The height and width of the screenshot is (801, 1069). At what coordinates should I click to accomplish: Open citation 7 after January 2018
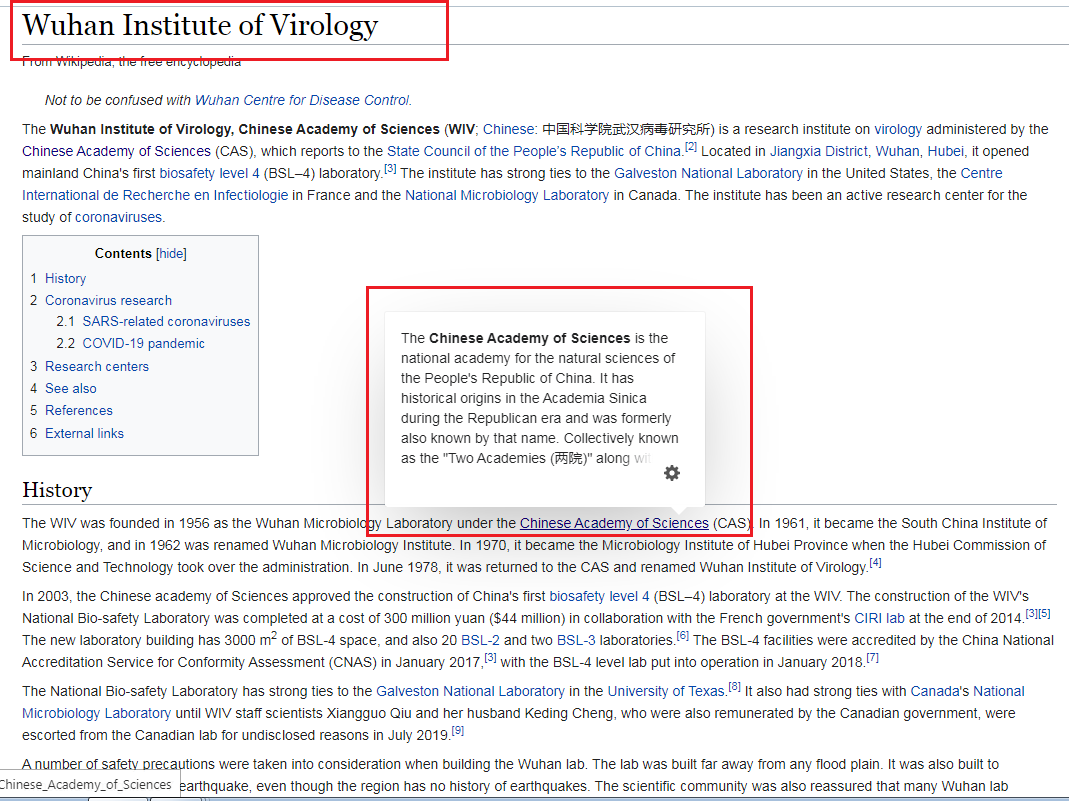[x=873, y=658]
